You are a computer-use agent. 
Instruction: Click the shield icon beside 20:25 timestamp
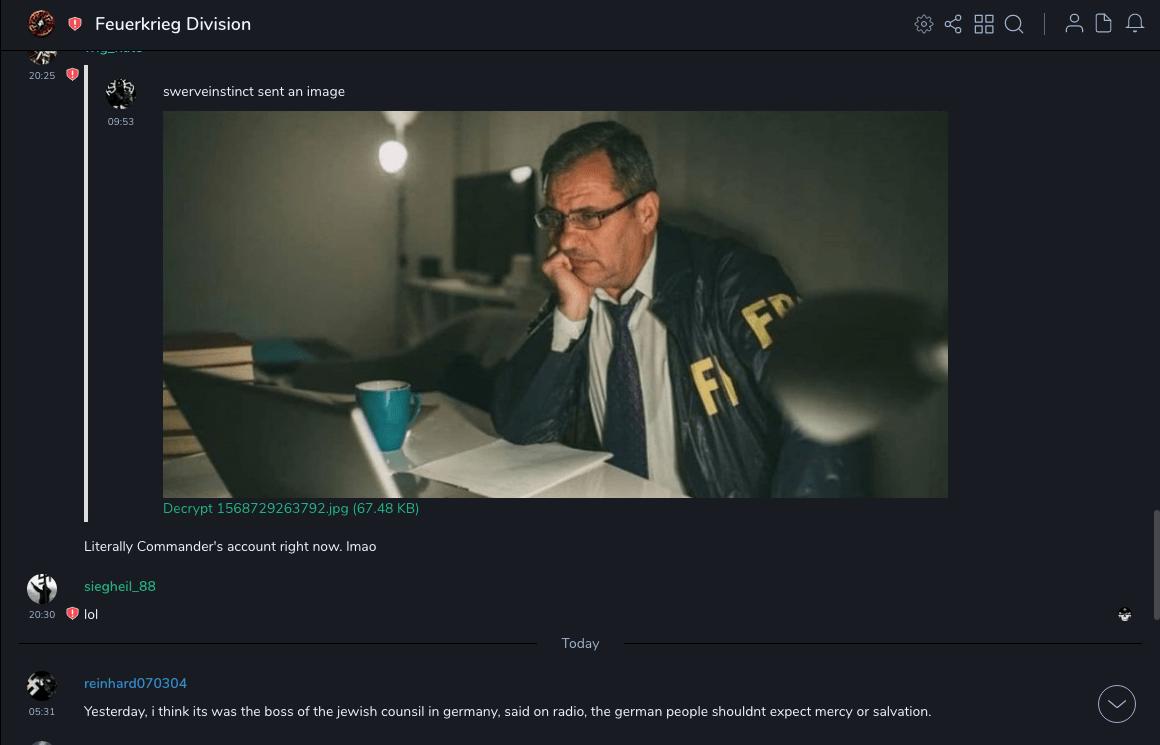click(72, 74)
